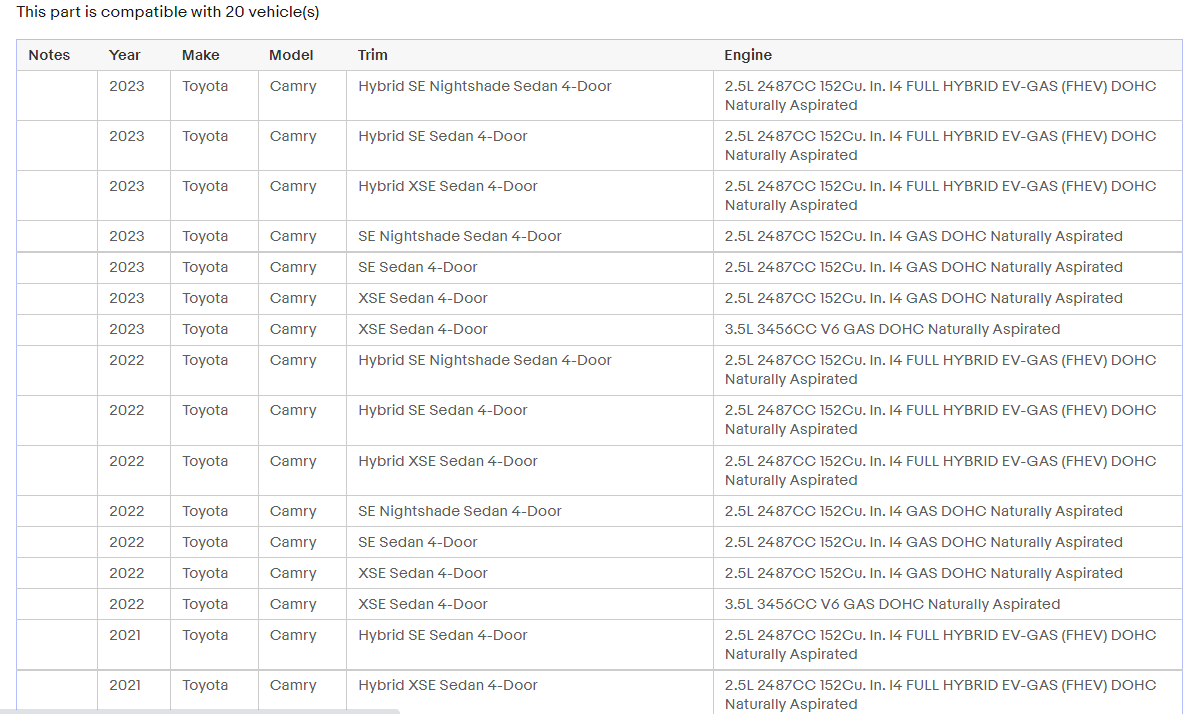
Task: Click the year cell in 2023 Hybrid SE Nightshade row
Action: pos(134,96)
